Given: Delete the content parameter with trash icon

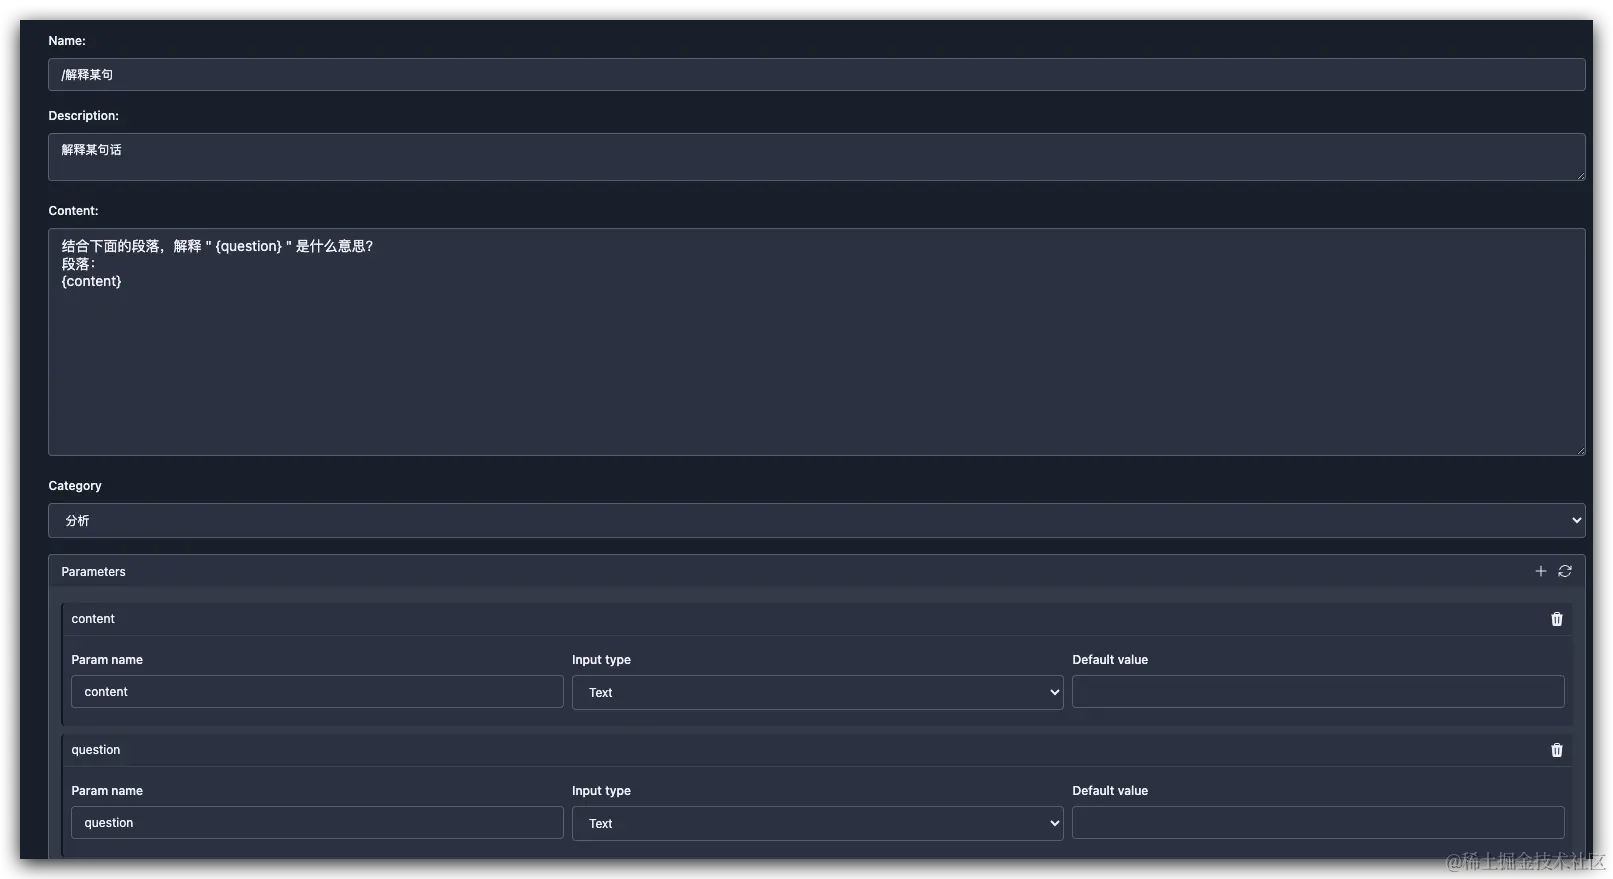Looking at the screenshot, I should [x=1557, y=619].
